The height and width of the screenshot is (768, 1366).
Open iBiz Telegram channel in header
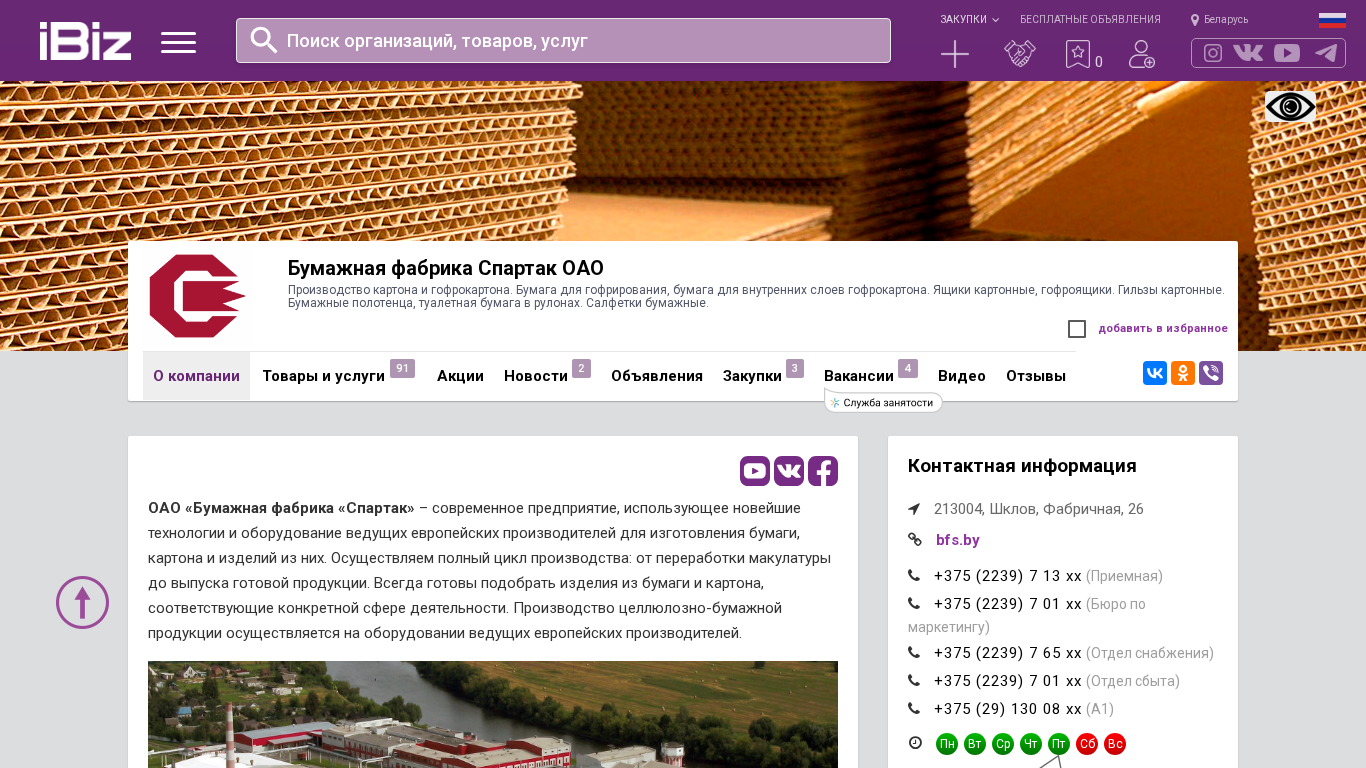pyautogui.click(x=1326, y=53)
